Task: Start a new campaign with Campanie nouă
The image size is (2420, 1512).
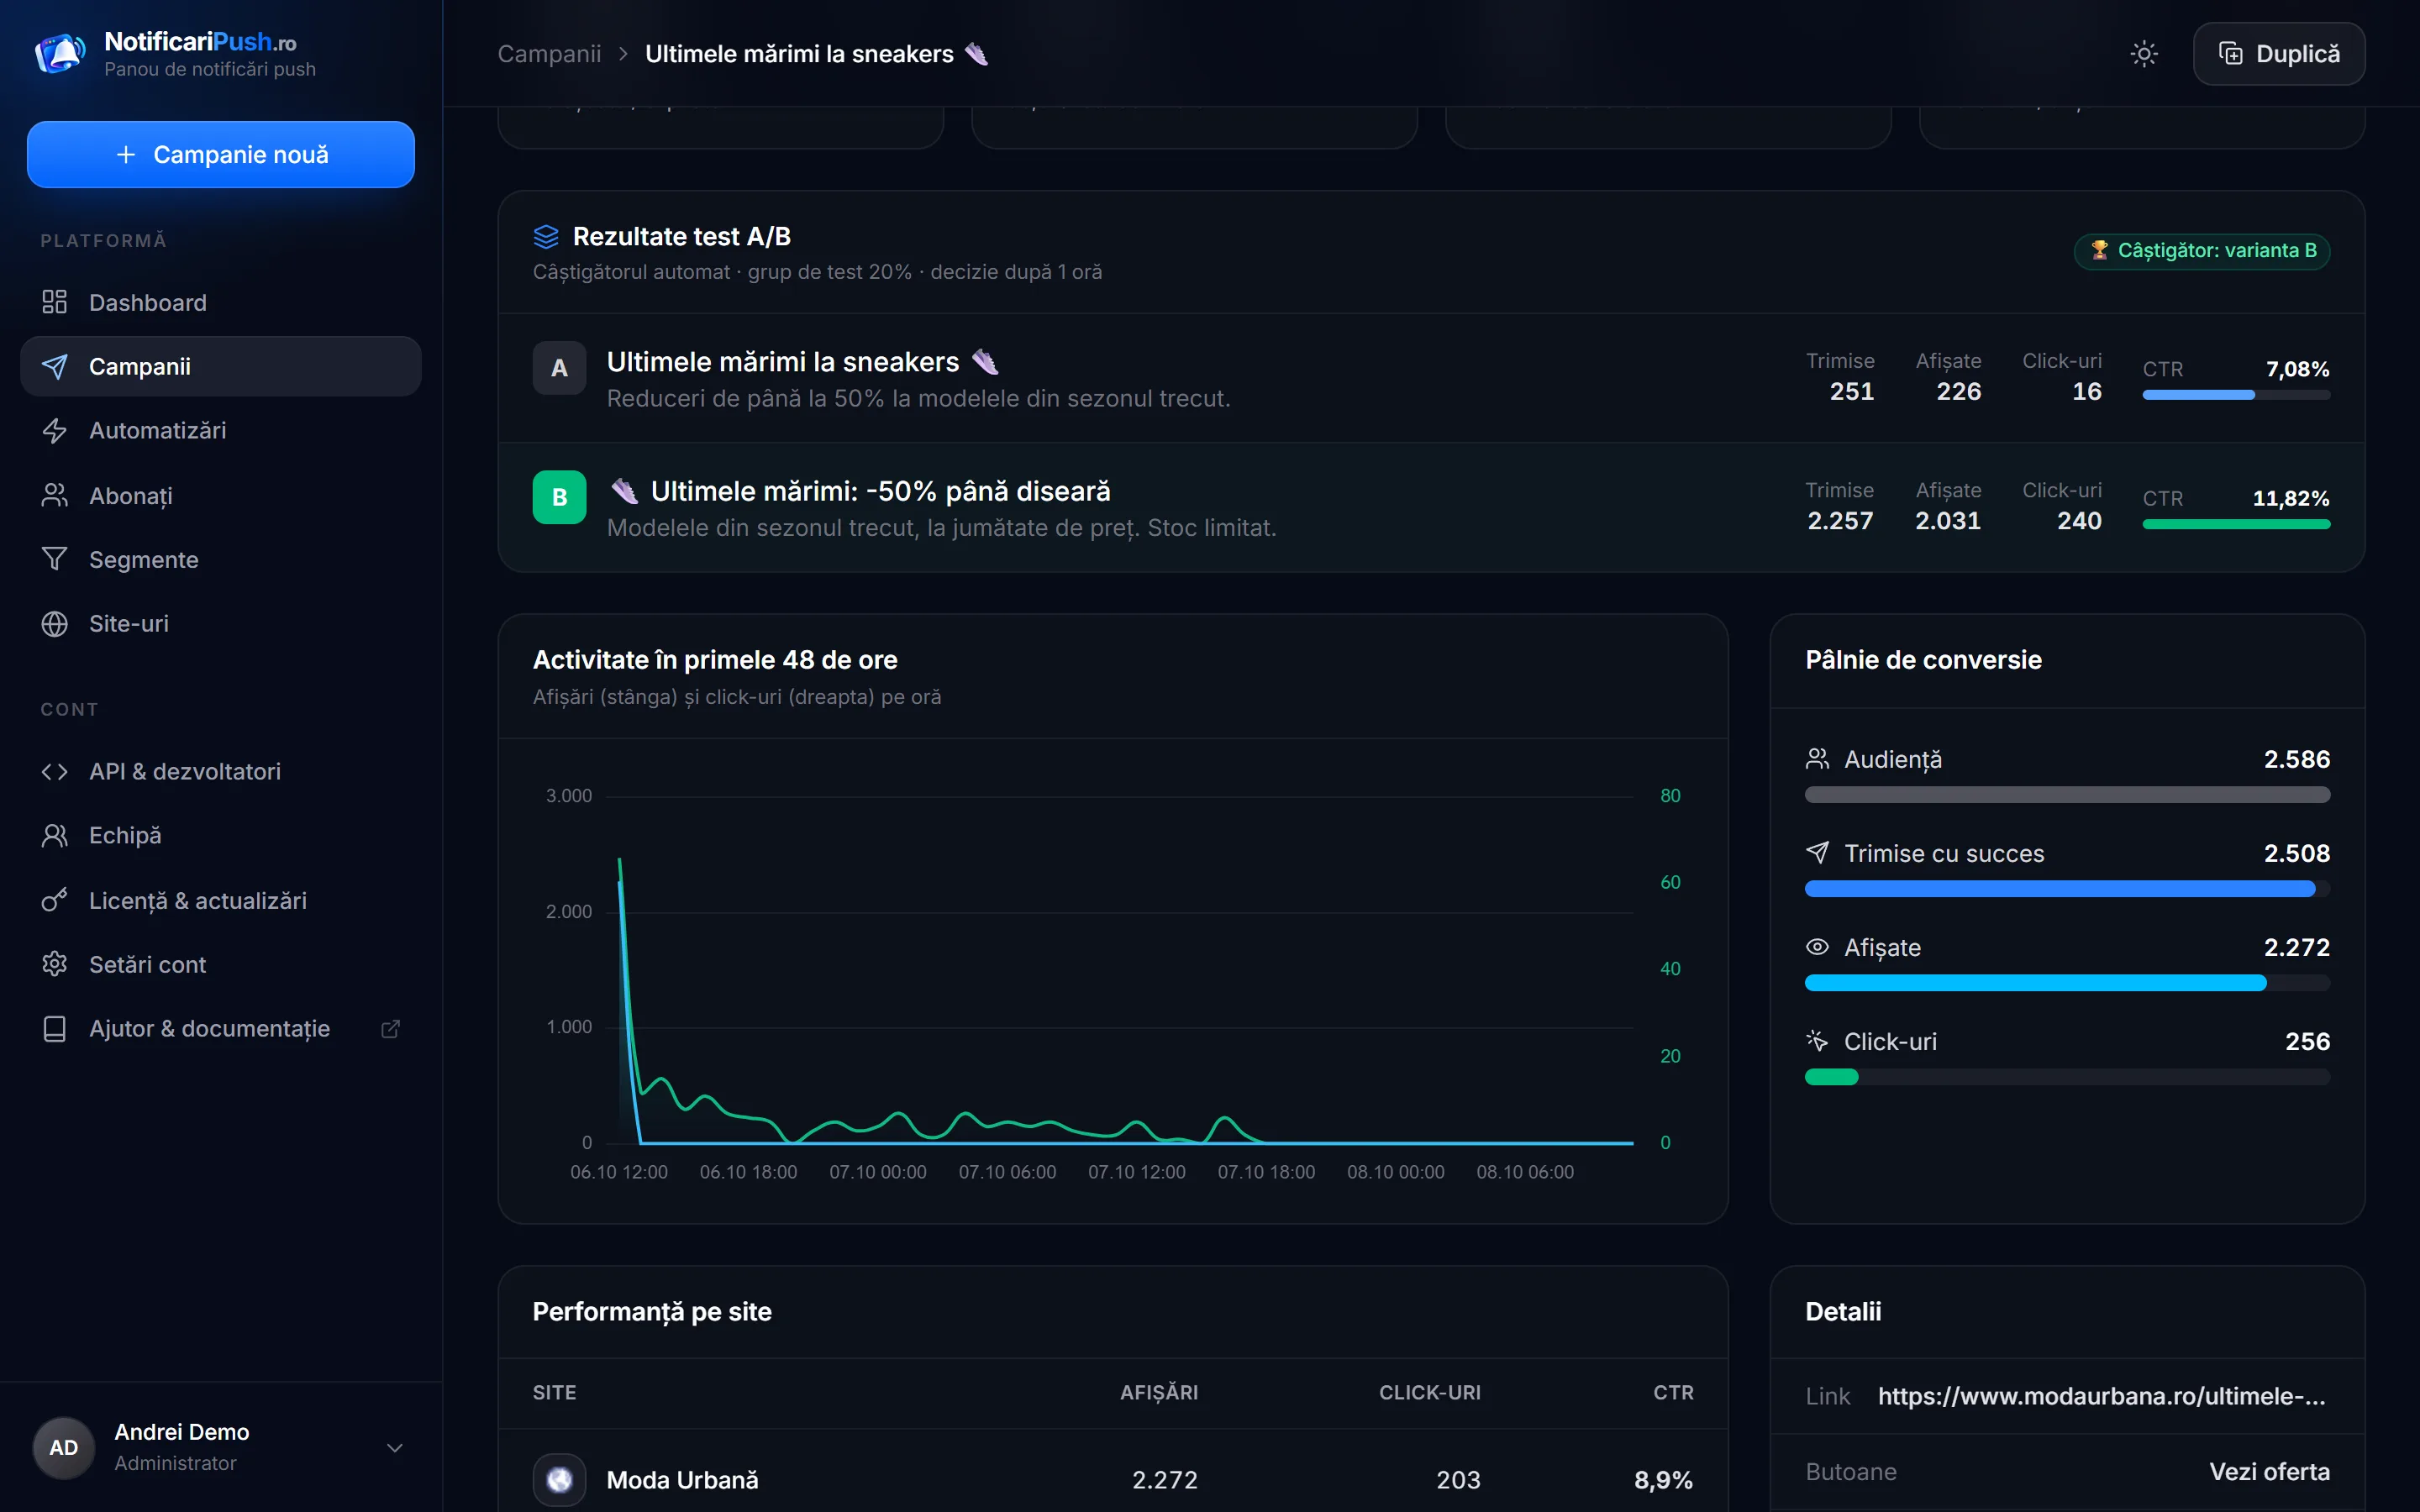Action: [x=221, y=154]
